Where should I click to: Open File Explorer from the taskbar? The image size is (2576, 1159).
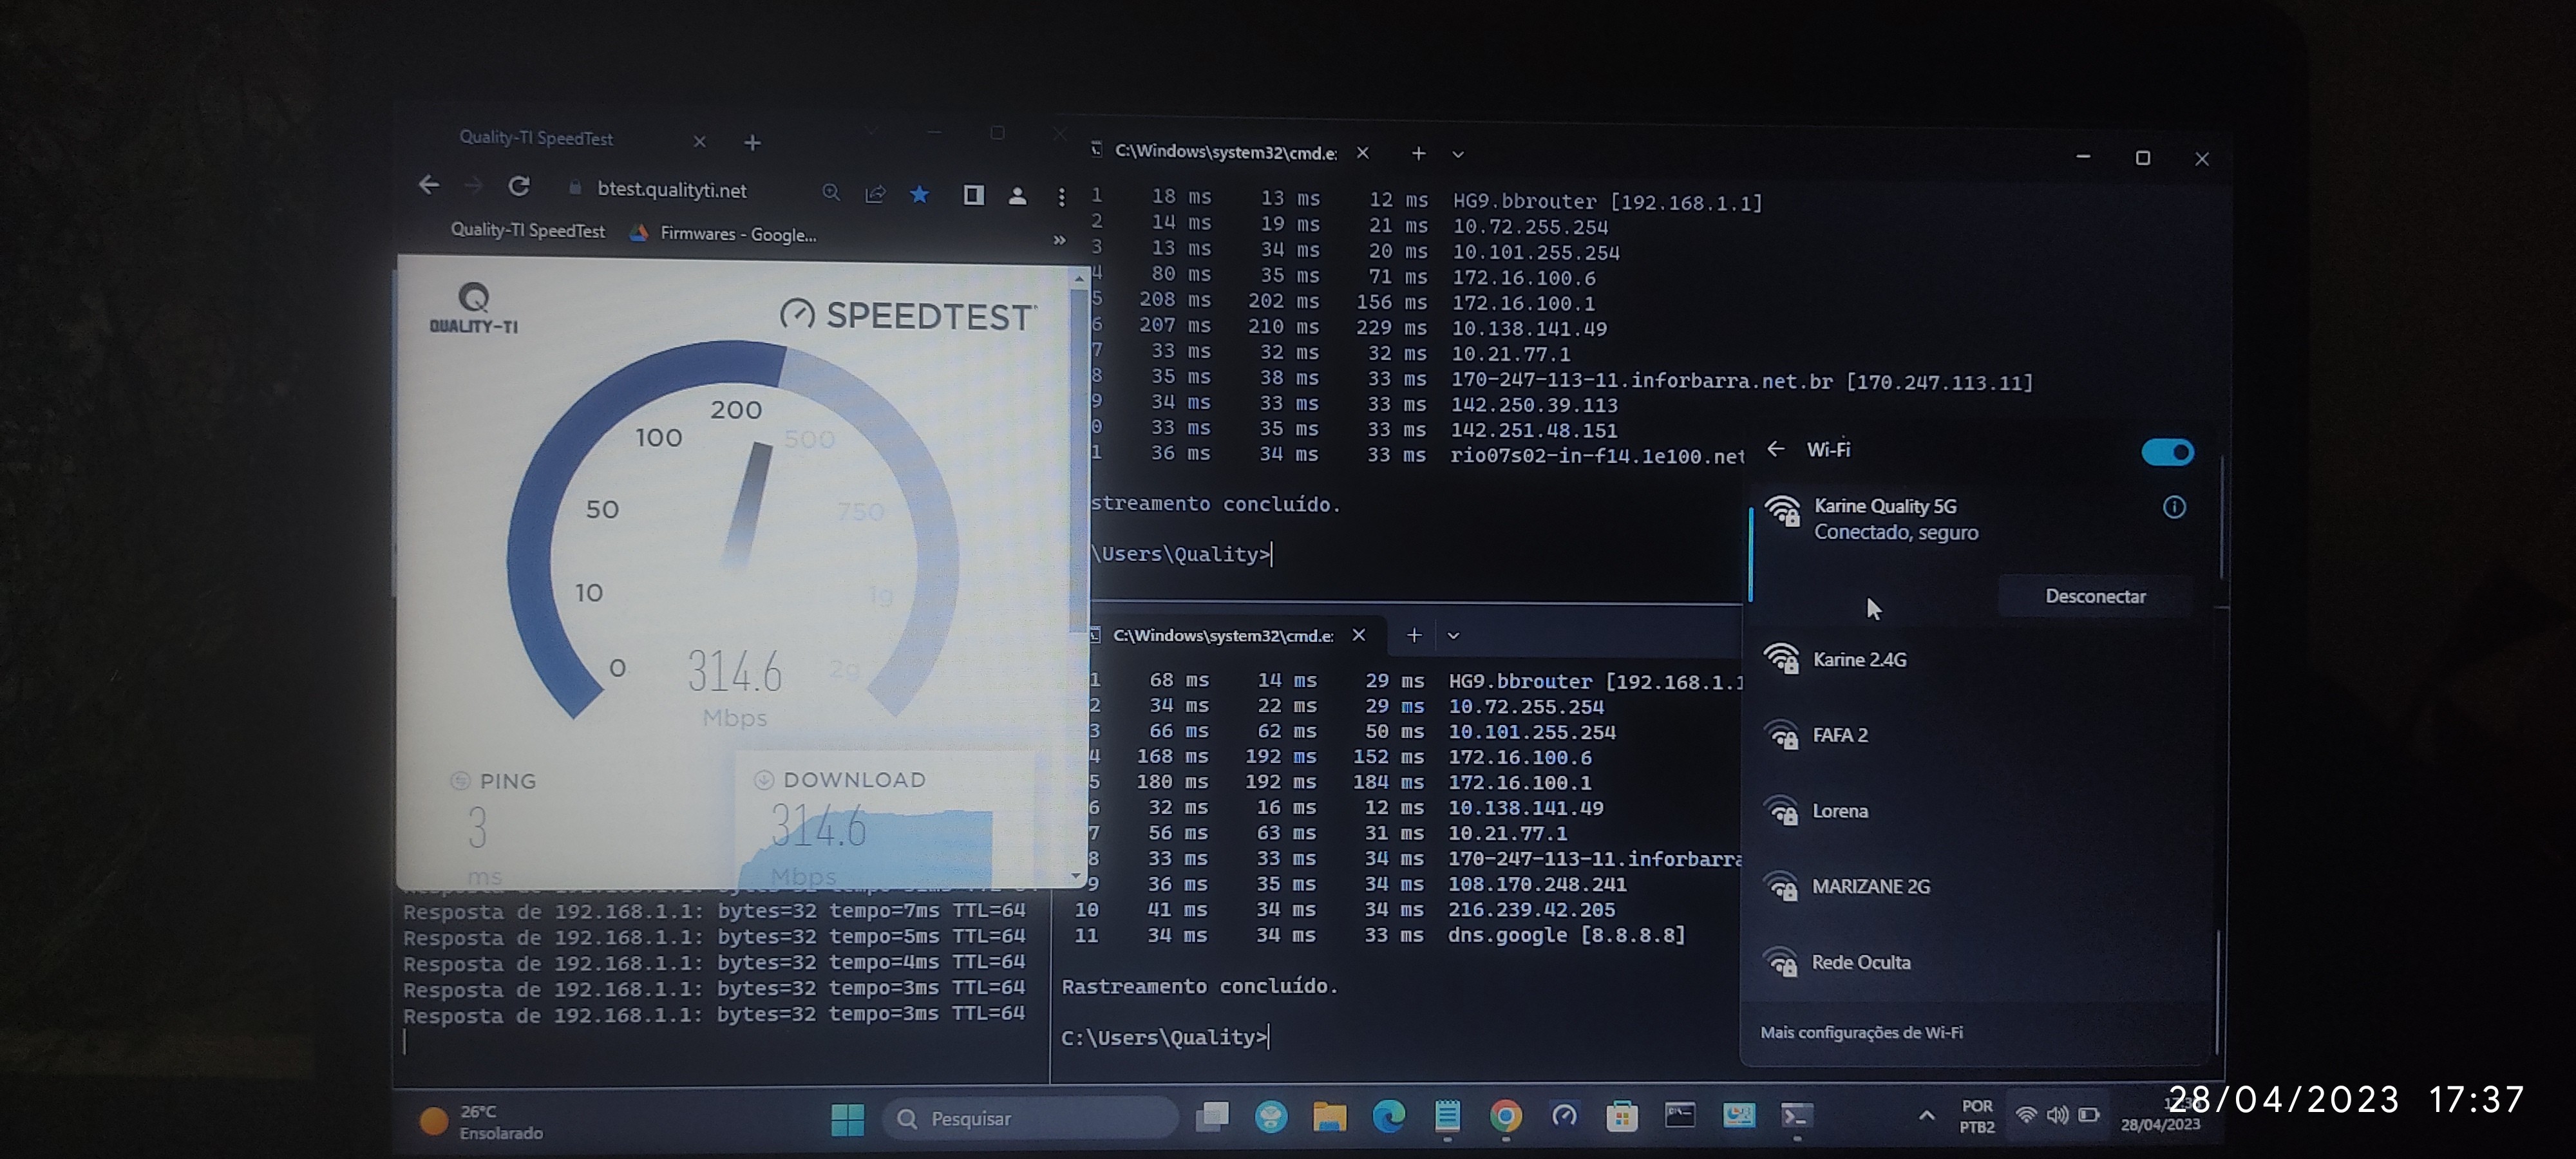(1329, 1116)
